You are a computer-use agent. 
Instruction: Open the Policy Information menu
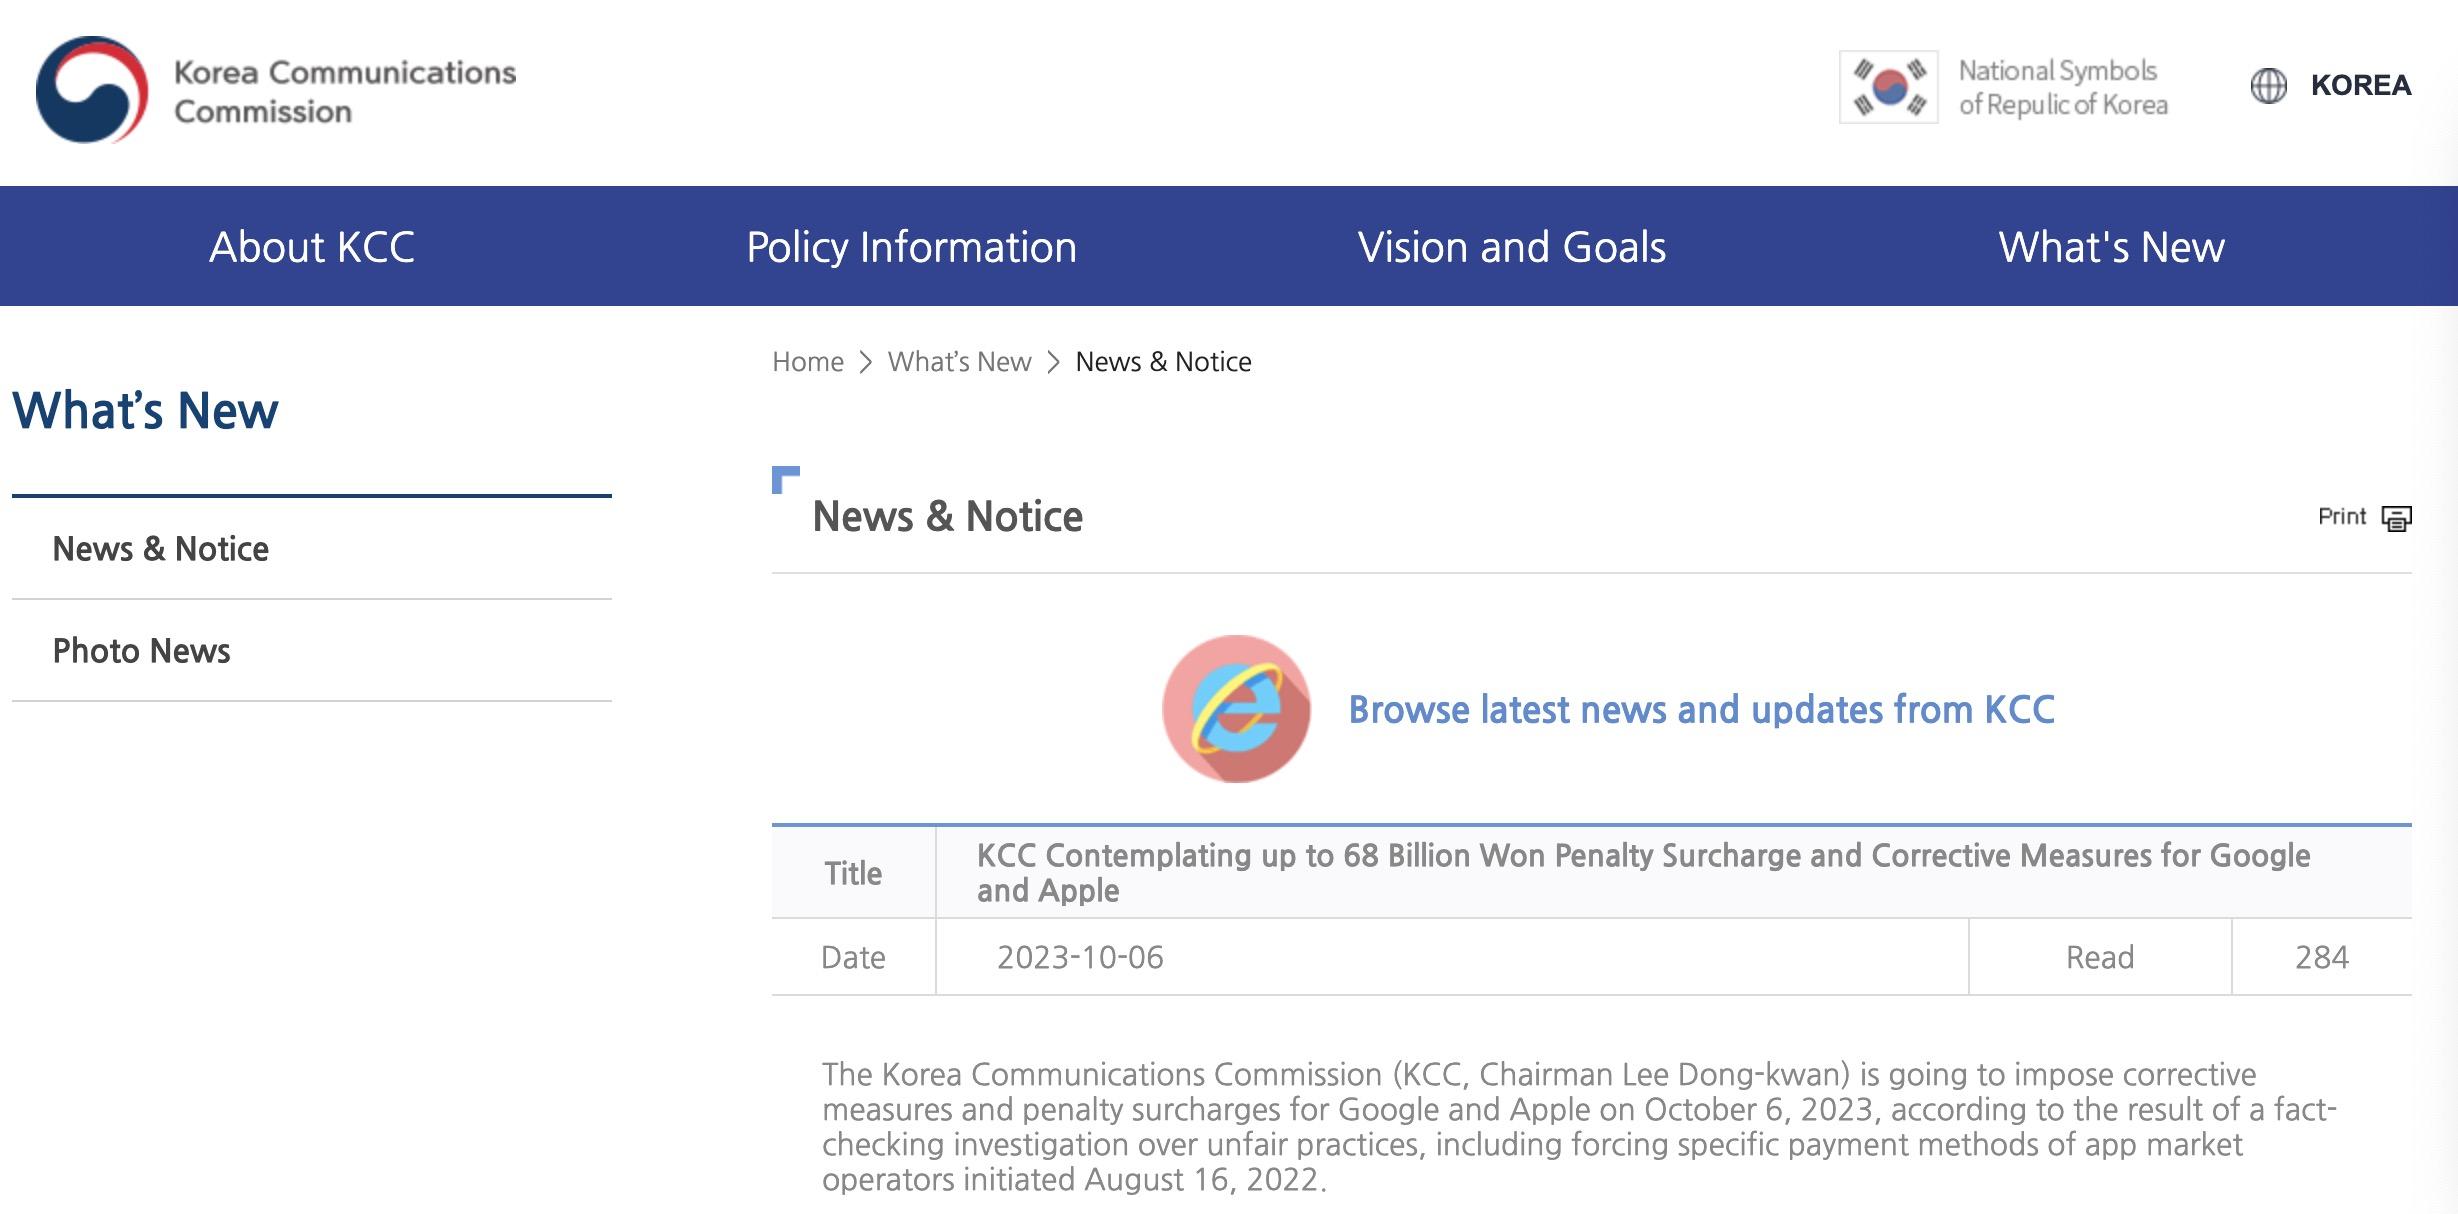click(911, 247)
